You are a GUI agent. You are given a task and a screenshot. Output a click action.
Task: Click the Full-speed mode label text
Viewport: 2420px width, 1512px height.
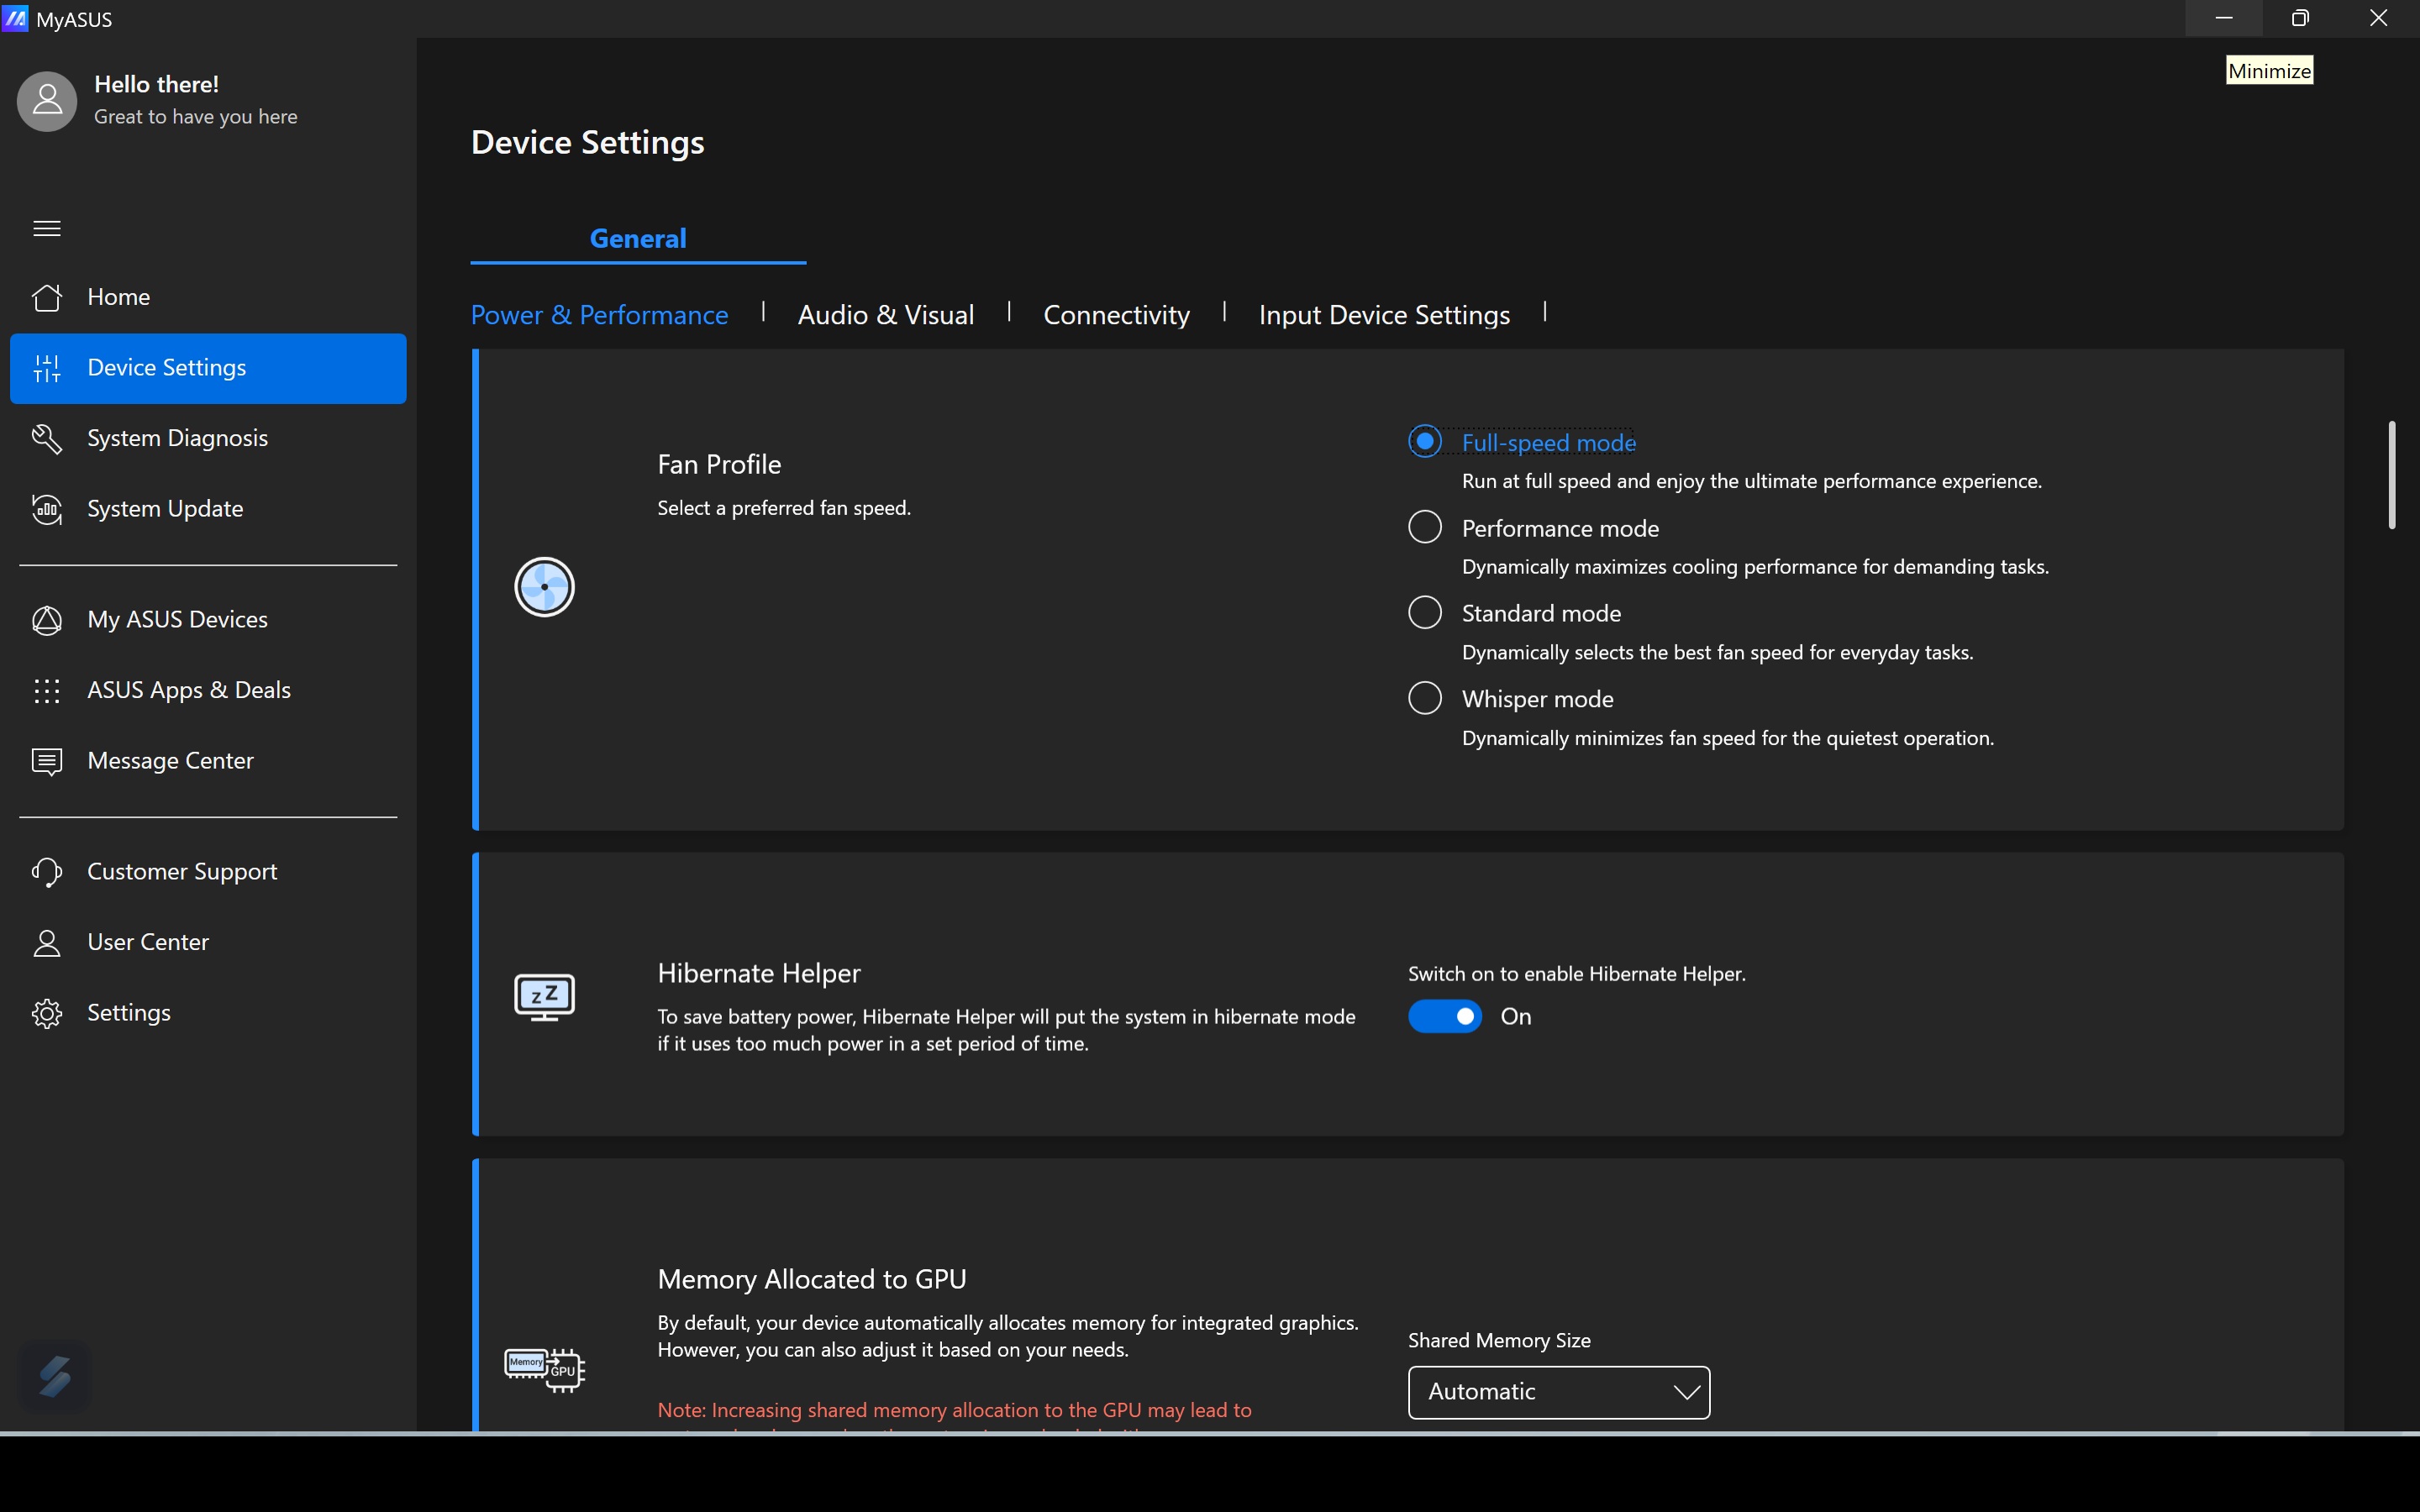pos(1548,443)
